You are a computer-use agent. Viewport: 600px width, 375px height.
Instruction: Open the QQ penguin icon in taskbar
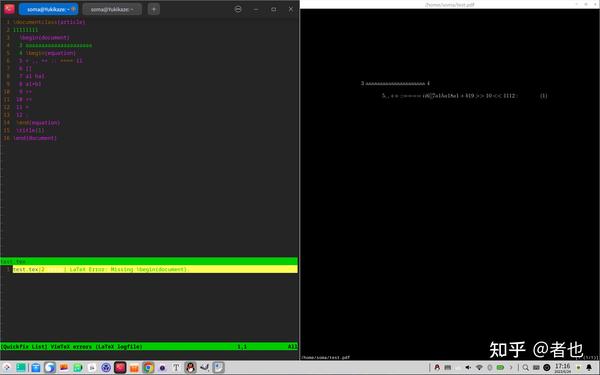tap(190, 368)
